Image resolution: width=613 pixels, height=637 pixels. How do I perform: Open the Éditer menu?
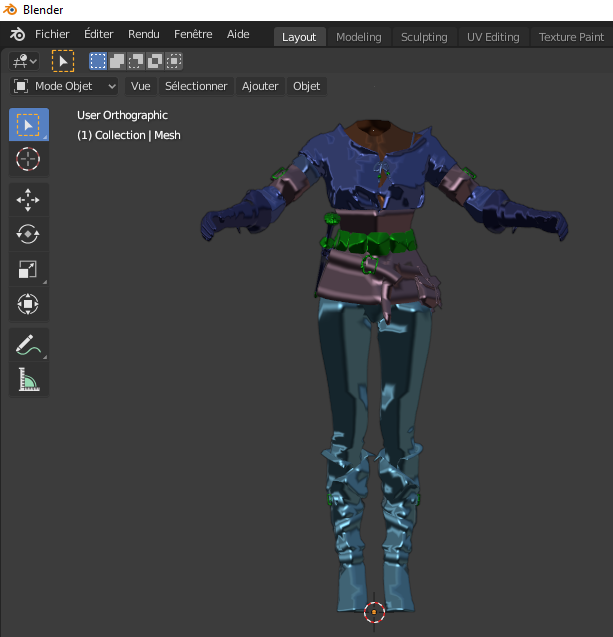98,35
